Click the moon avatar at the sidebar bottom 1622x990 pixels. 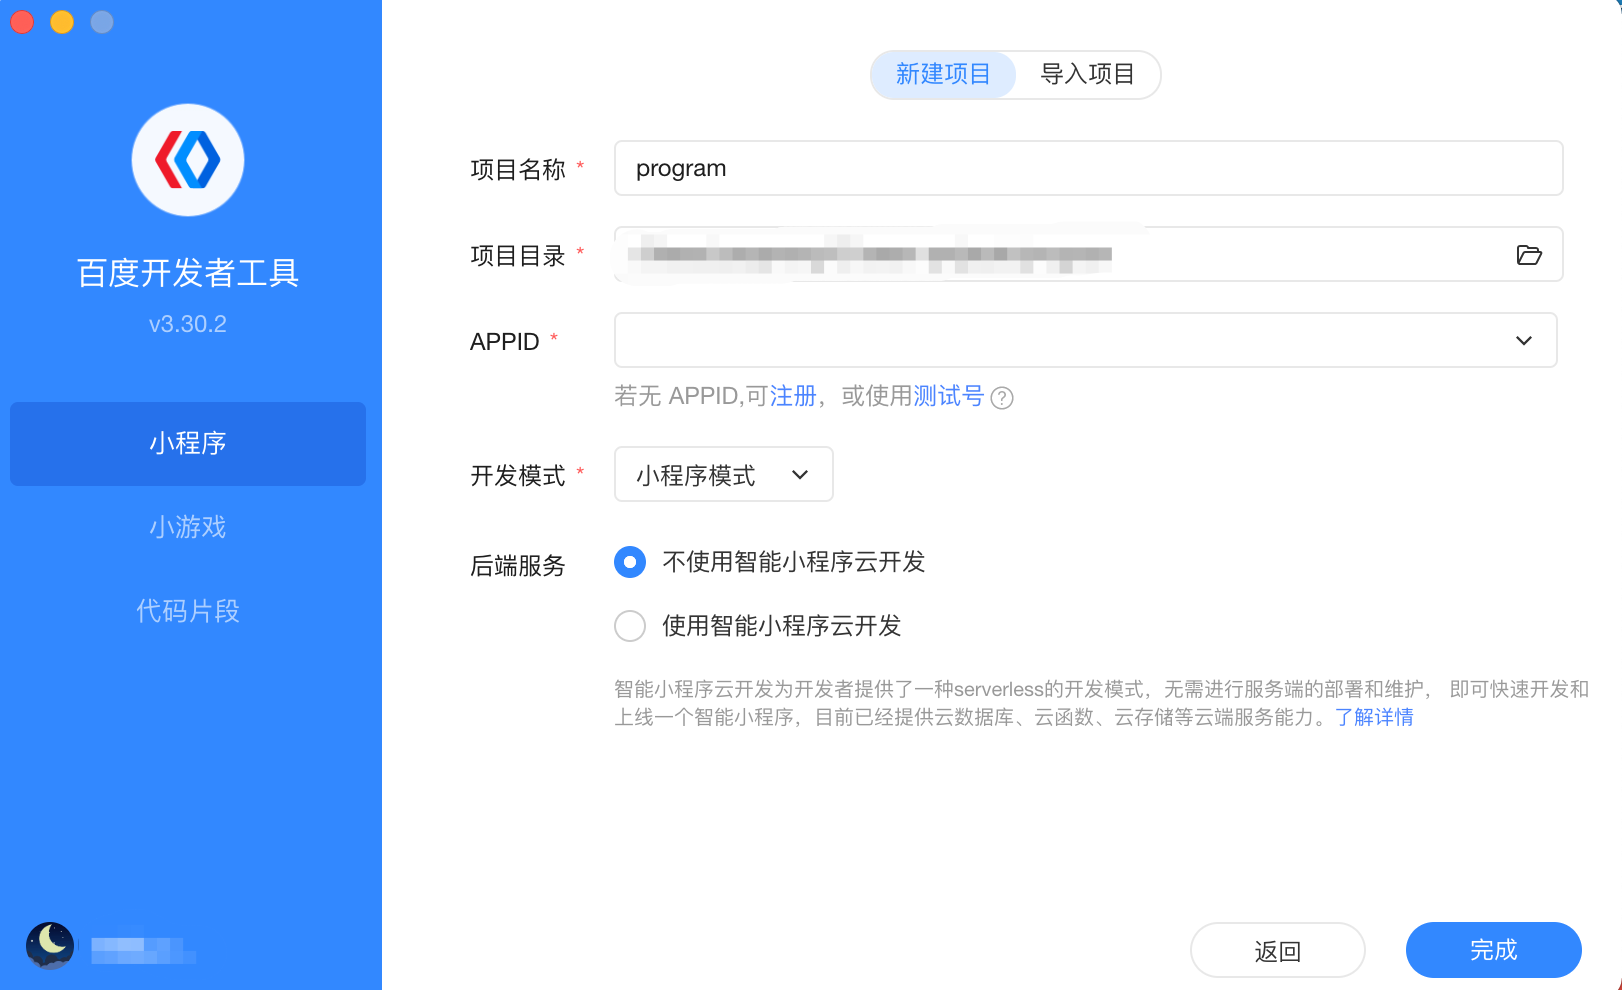click(x=50, y=946)
